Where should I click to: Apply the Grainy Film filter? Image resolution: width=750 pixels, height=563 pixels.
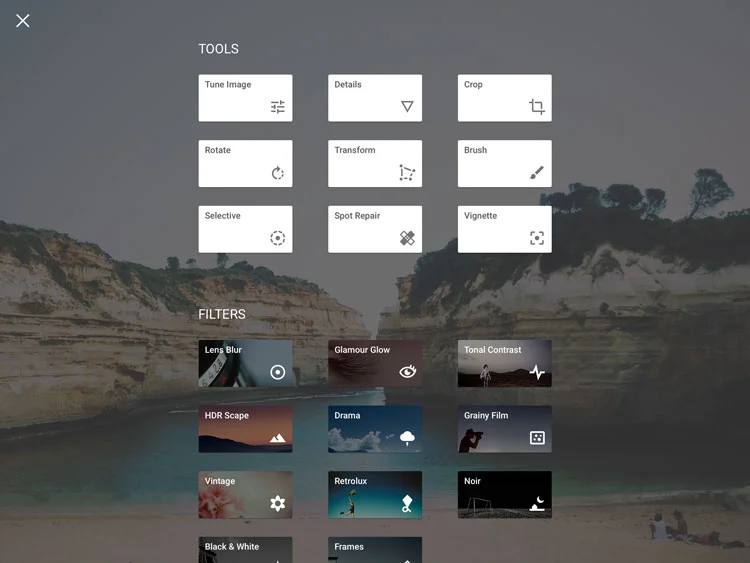point(505,429)
